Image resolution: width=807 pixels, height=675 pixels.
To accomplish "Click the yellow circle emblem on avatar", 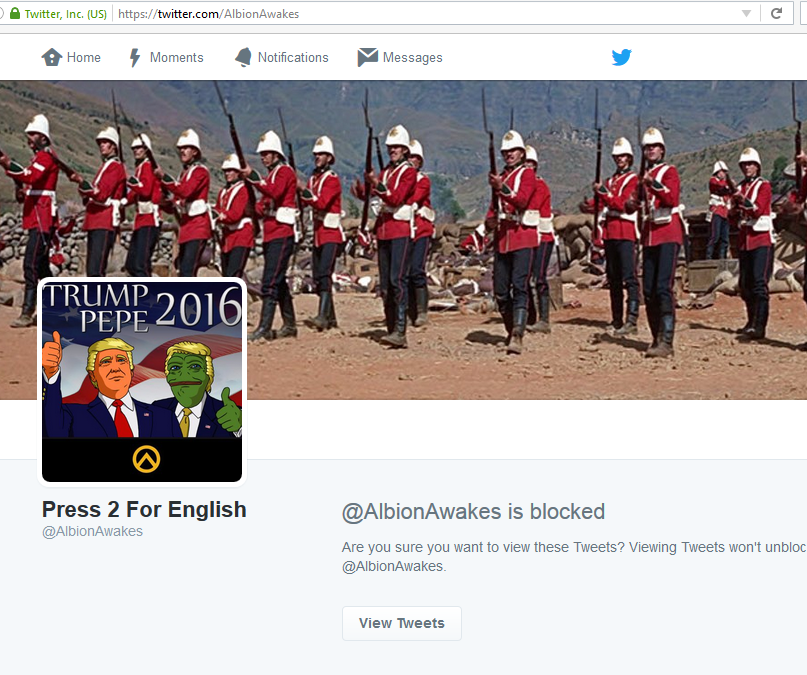I will tap(146, 459).
